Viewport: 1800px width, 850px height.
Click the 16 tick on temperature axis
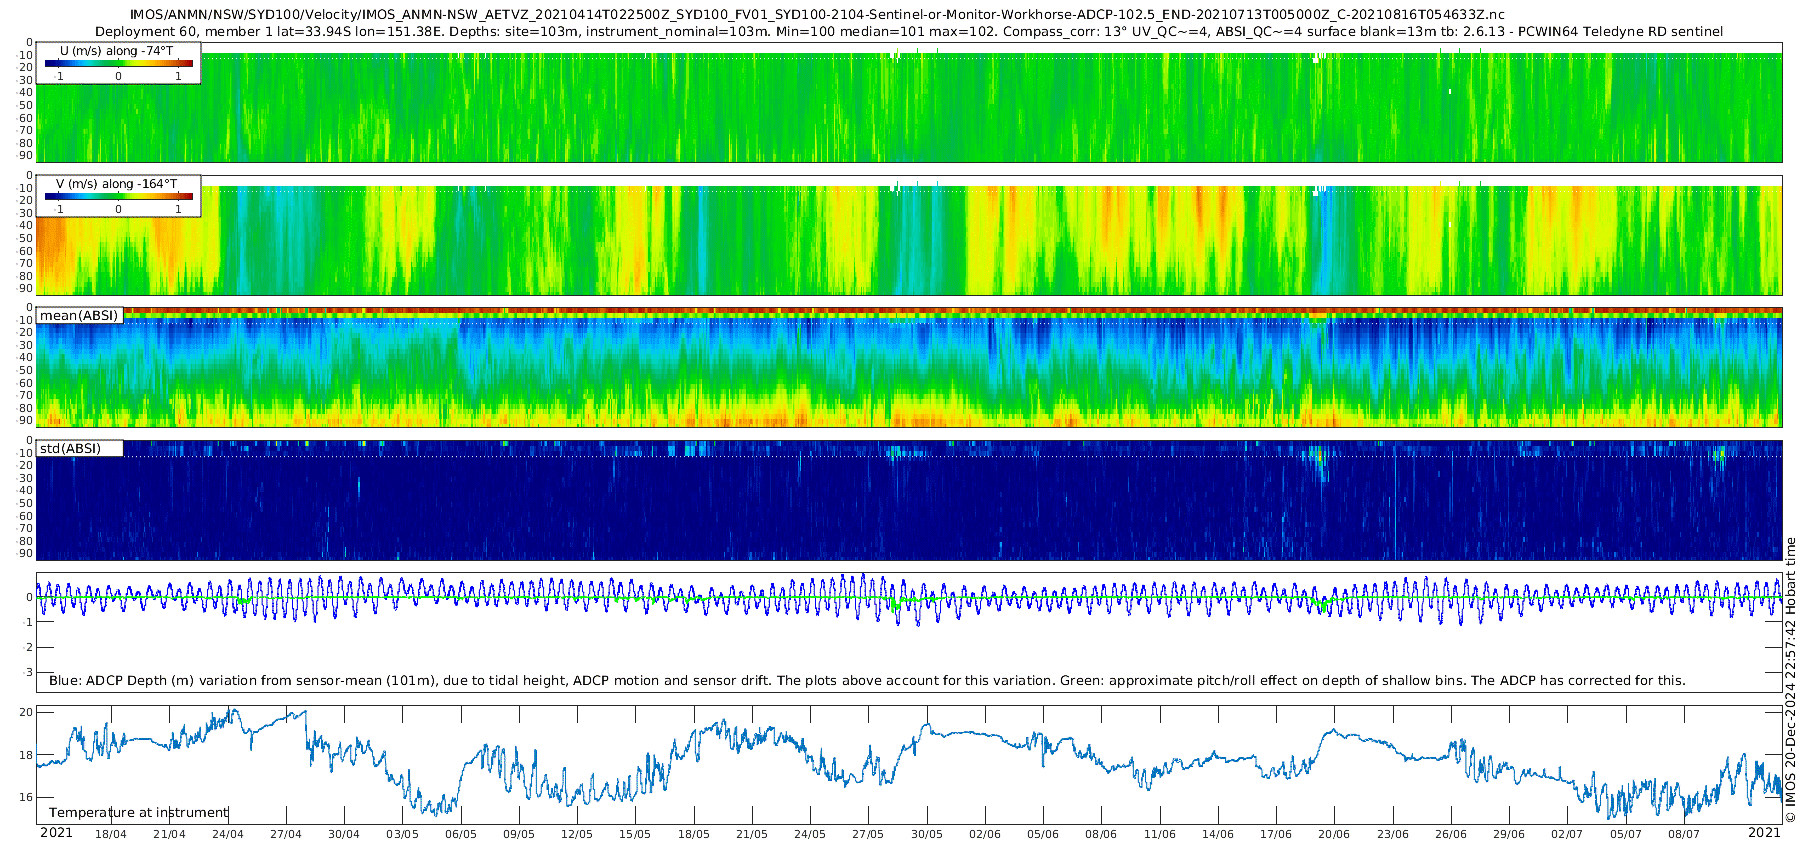[x=26, y=798]
